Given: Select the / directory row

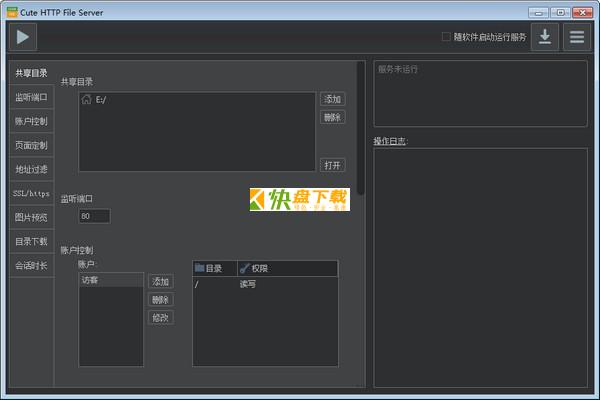Looking at the screenshot, I should click(265, 284).
